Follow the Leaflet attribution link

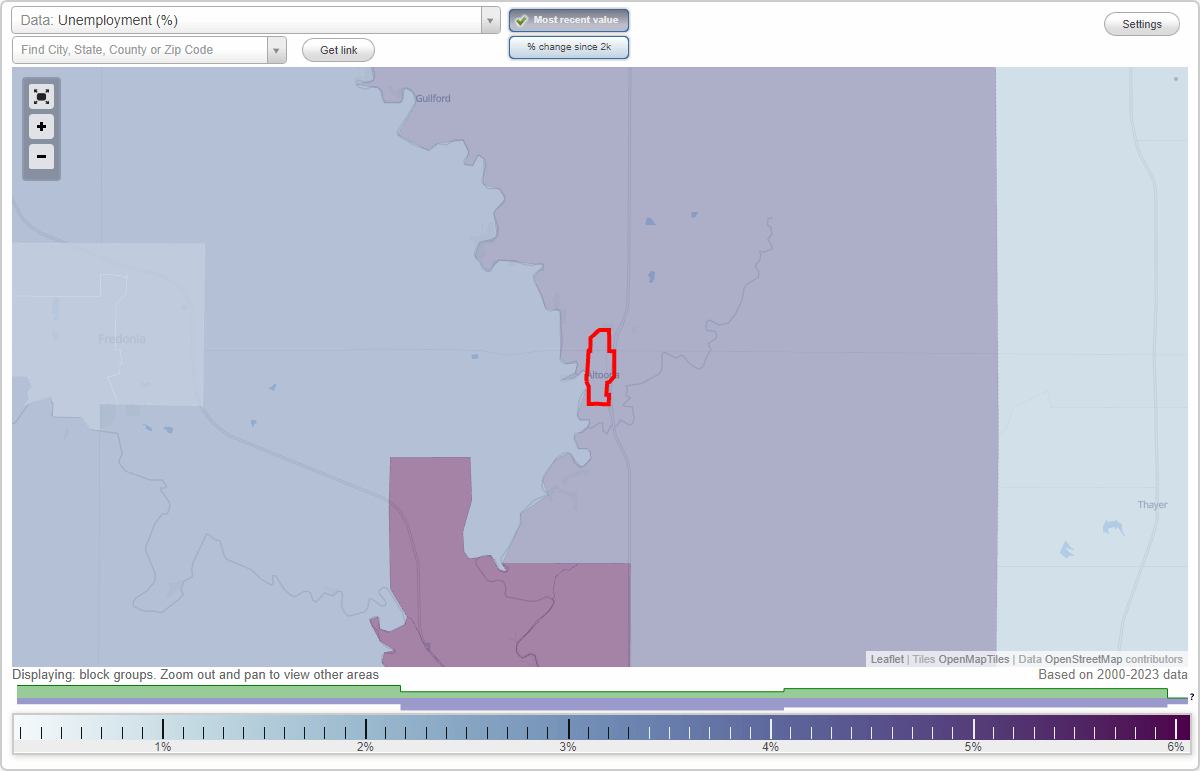pos(886,659)
